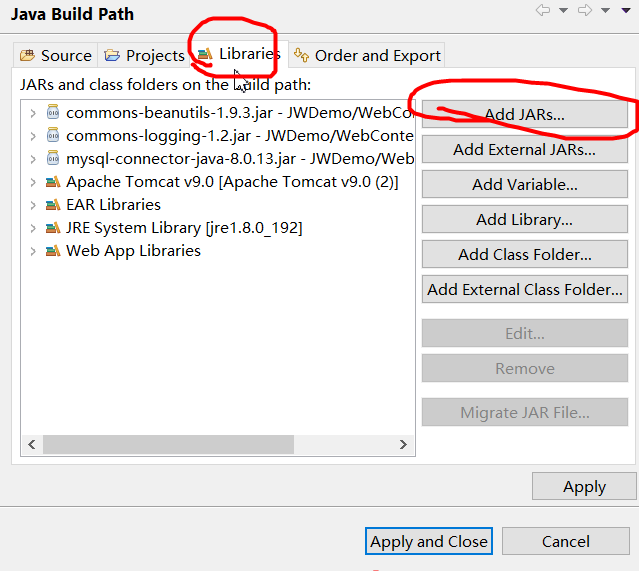
Task: Click the Add Class Folder... button
Action: pyautogui.click(x=525, y=255)
